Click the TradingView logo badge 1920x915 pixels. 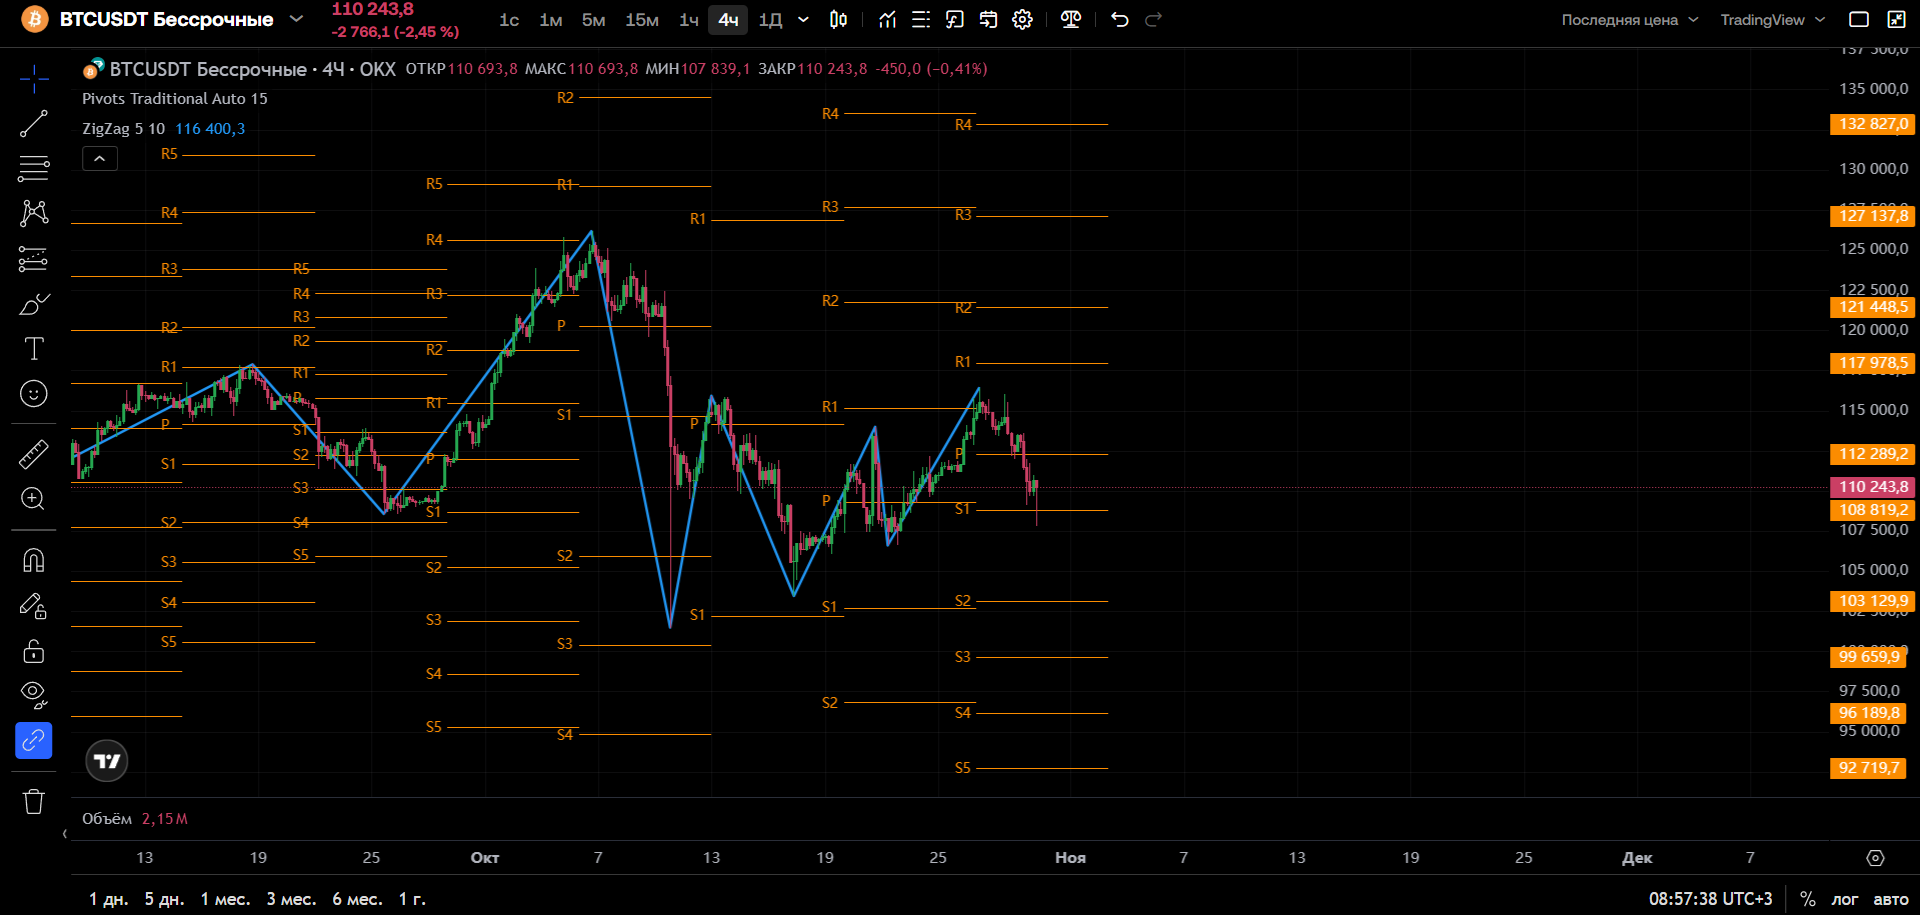(x=107, y=761)
